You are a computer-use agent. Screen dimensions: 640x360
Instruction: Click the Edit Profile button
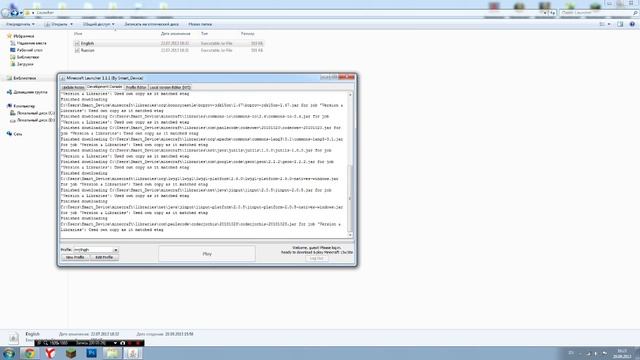click(x=104, y=257)
